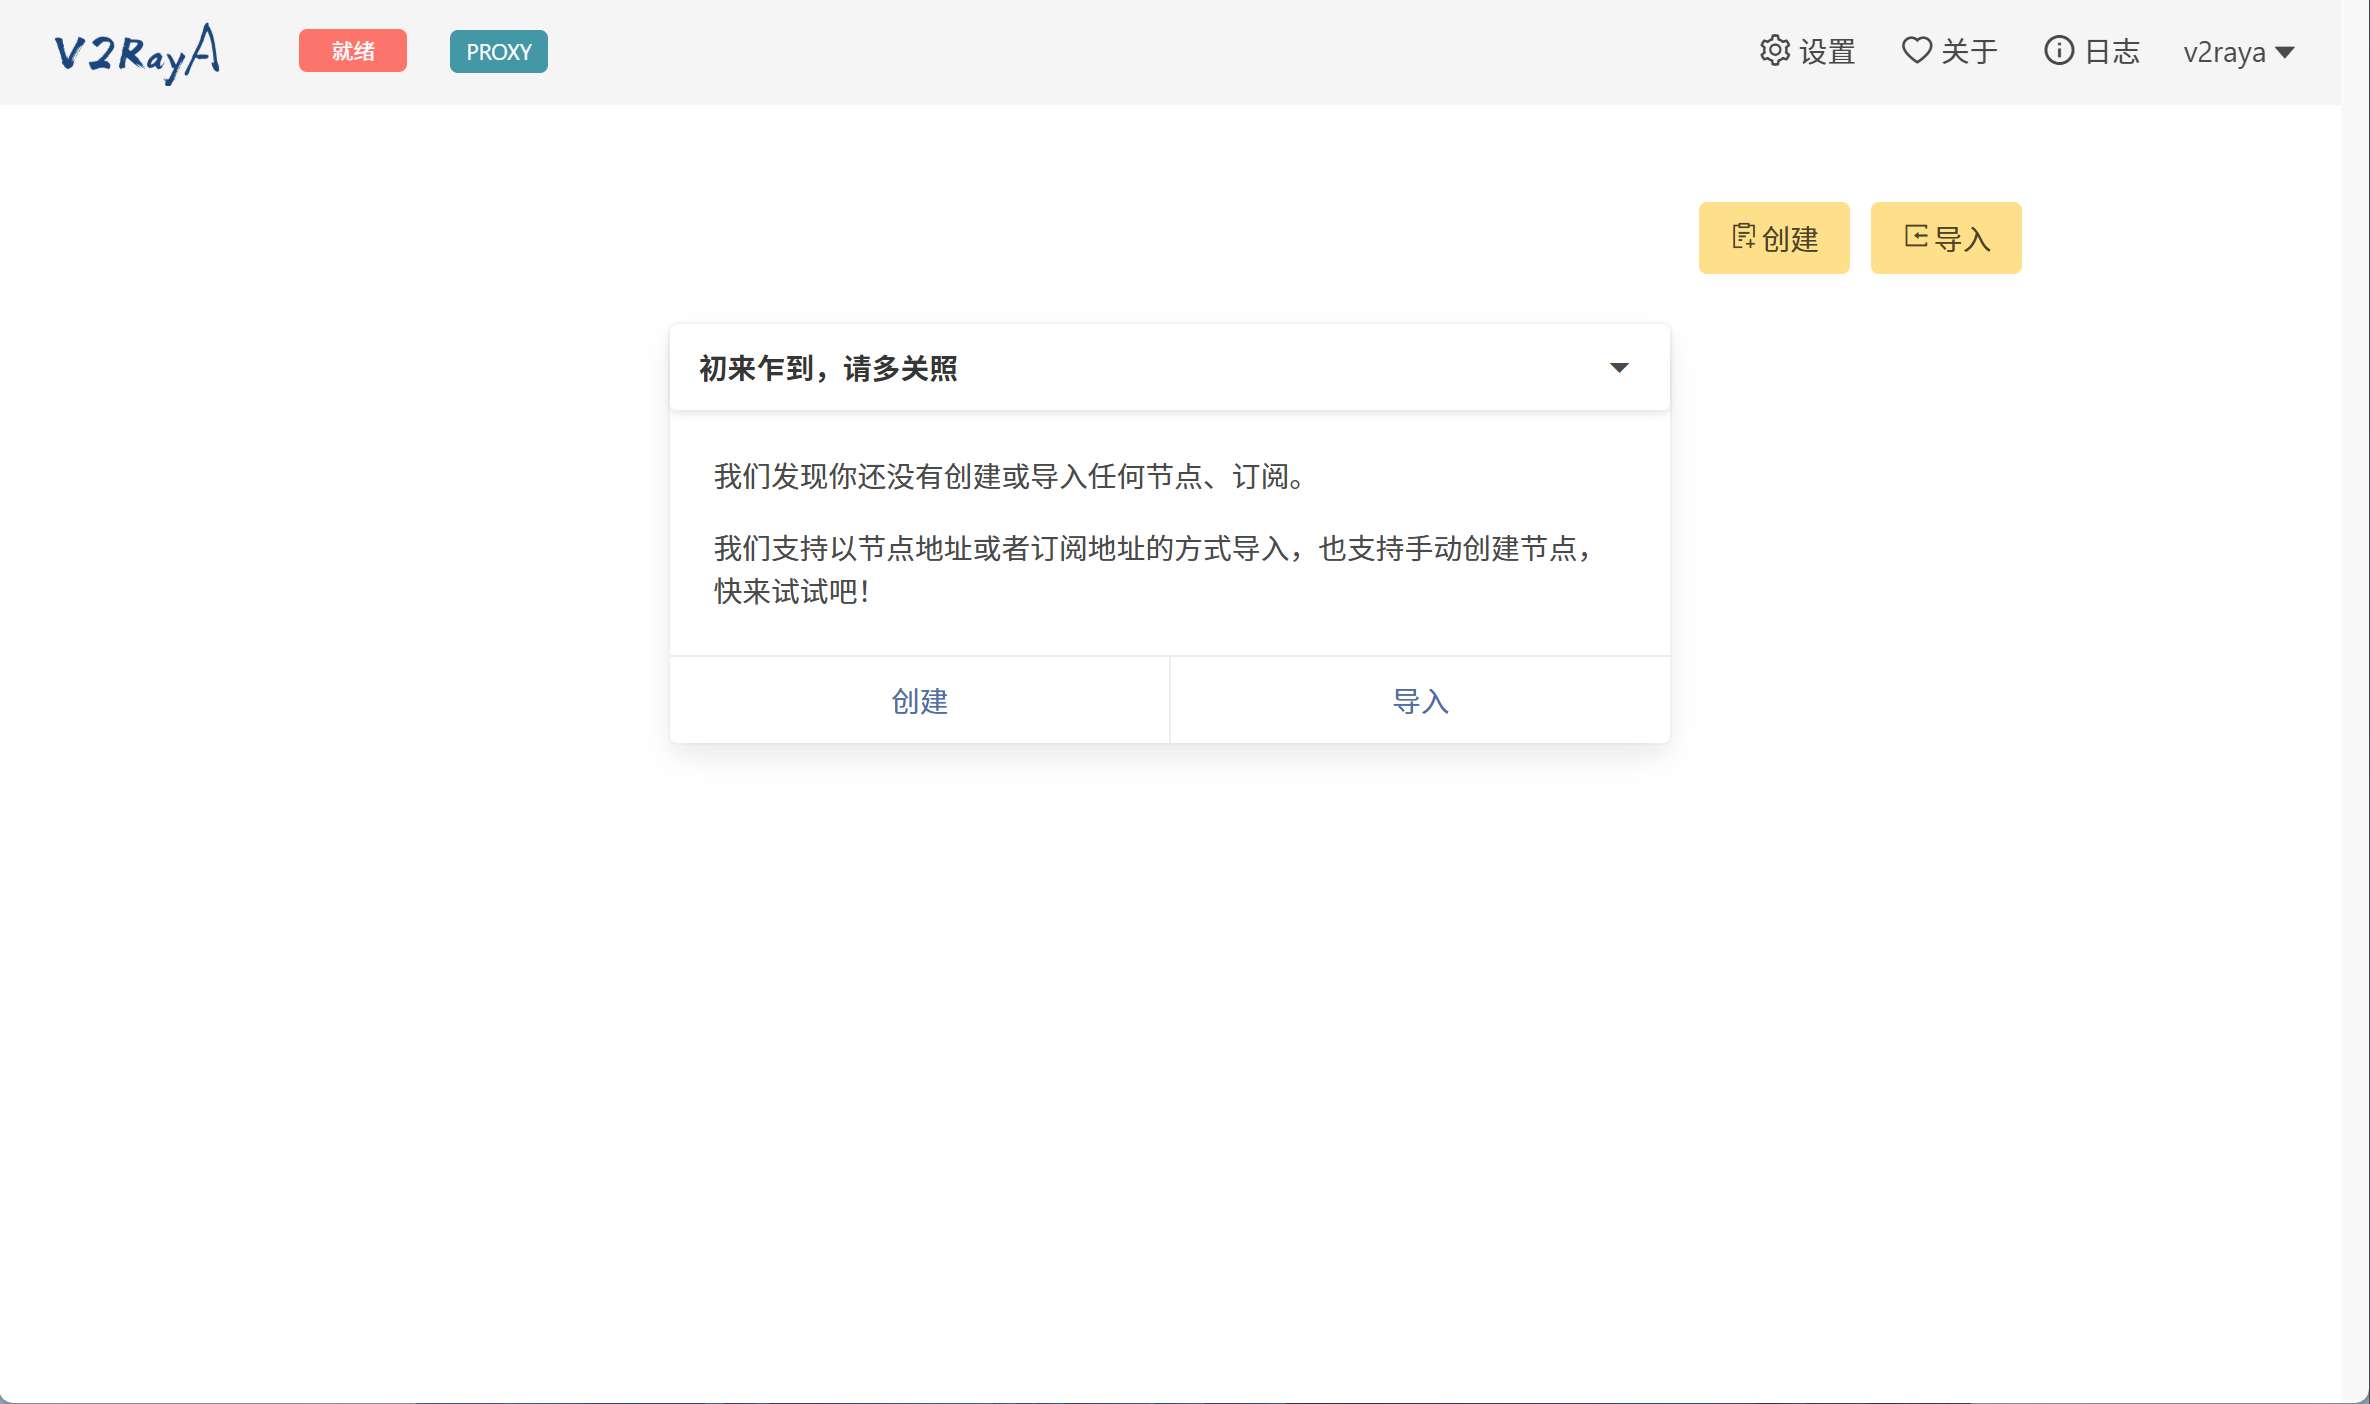Image resolution: width=2370 pixels, height=1404 pixels.
Task: Toggle the red 就绪 status tag
Action: 352,51
